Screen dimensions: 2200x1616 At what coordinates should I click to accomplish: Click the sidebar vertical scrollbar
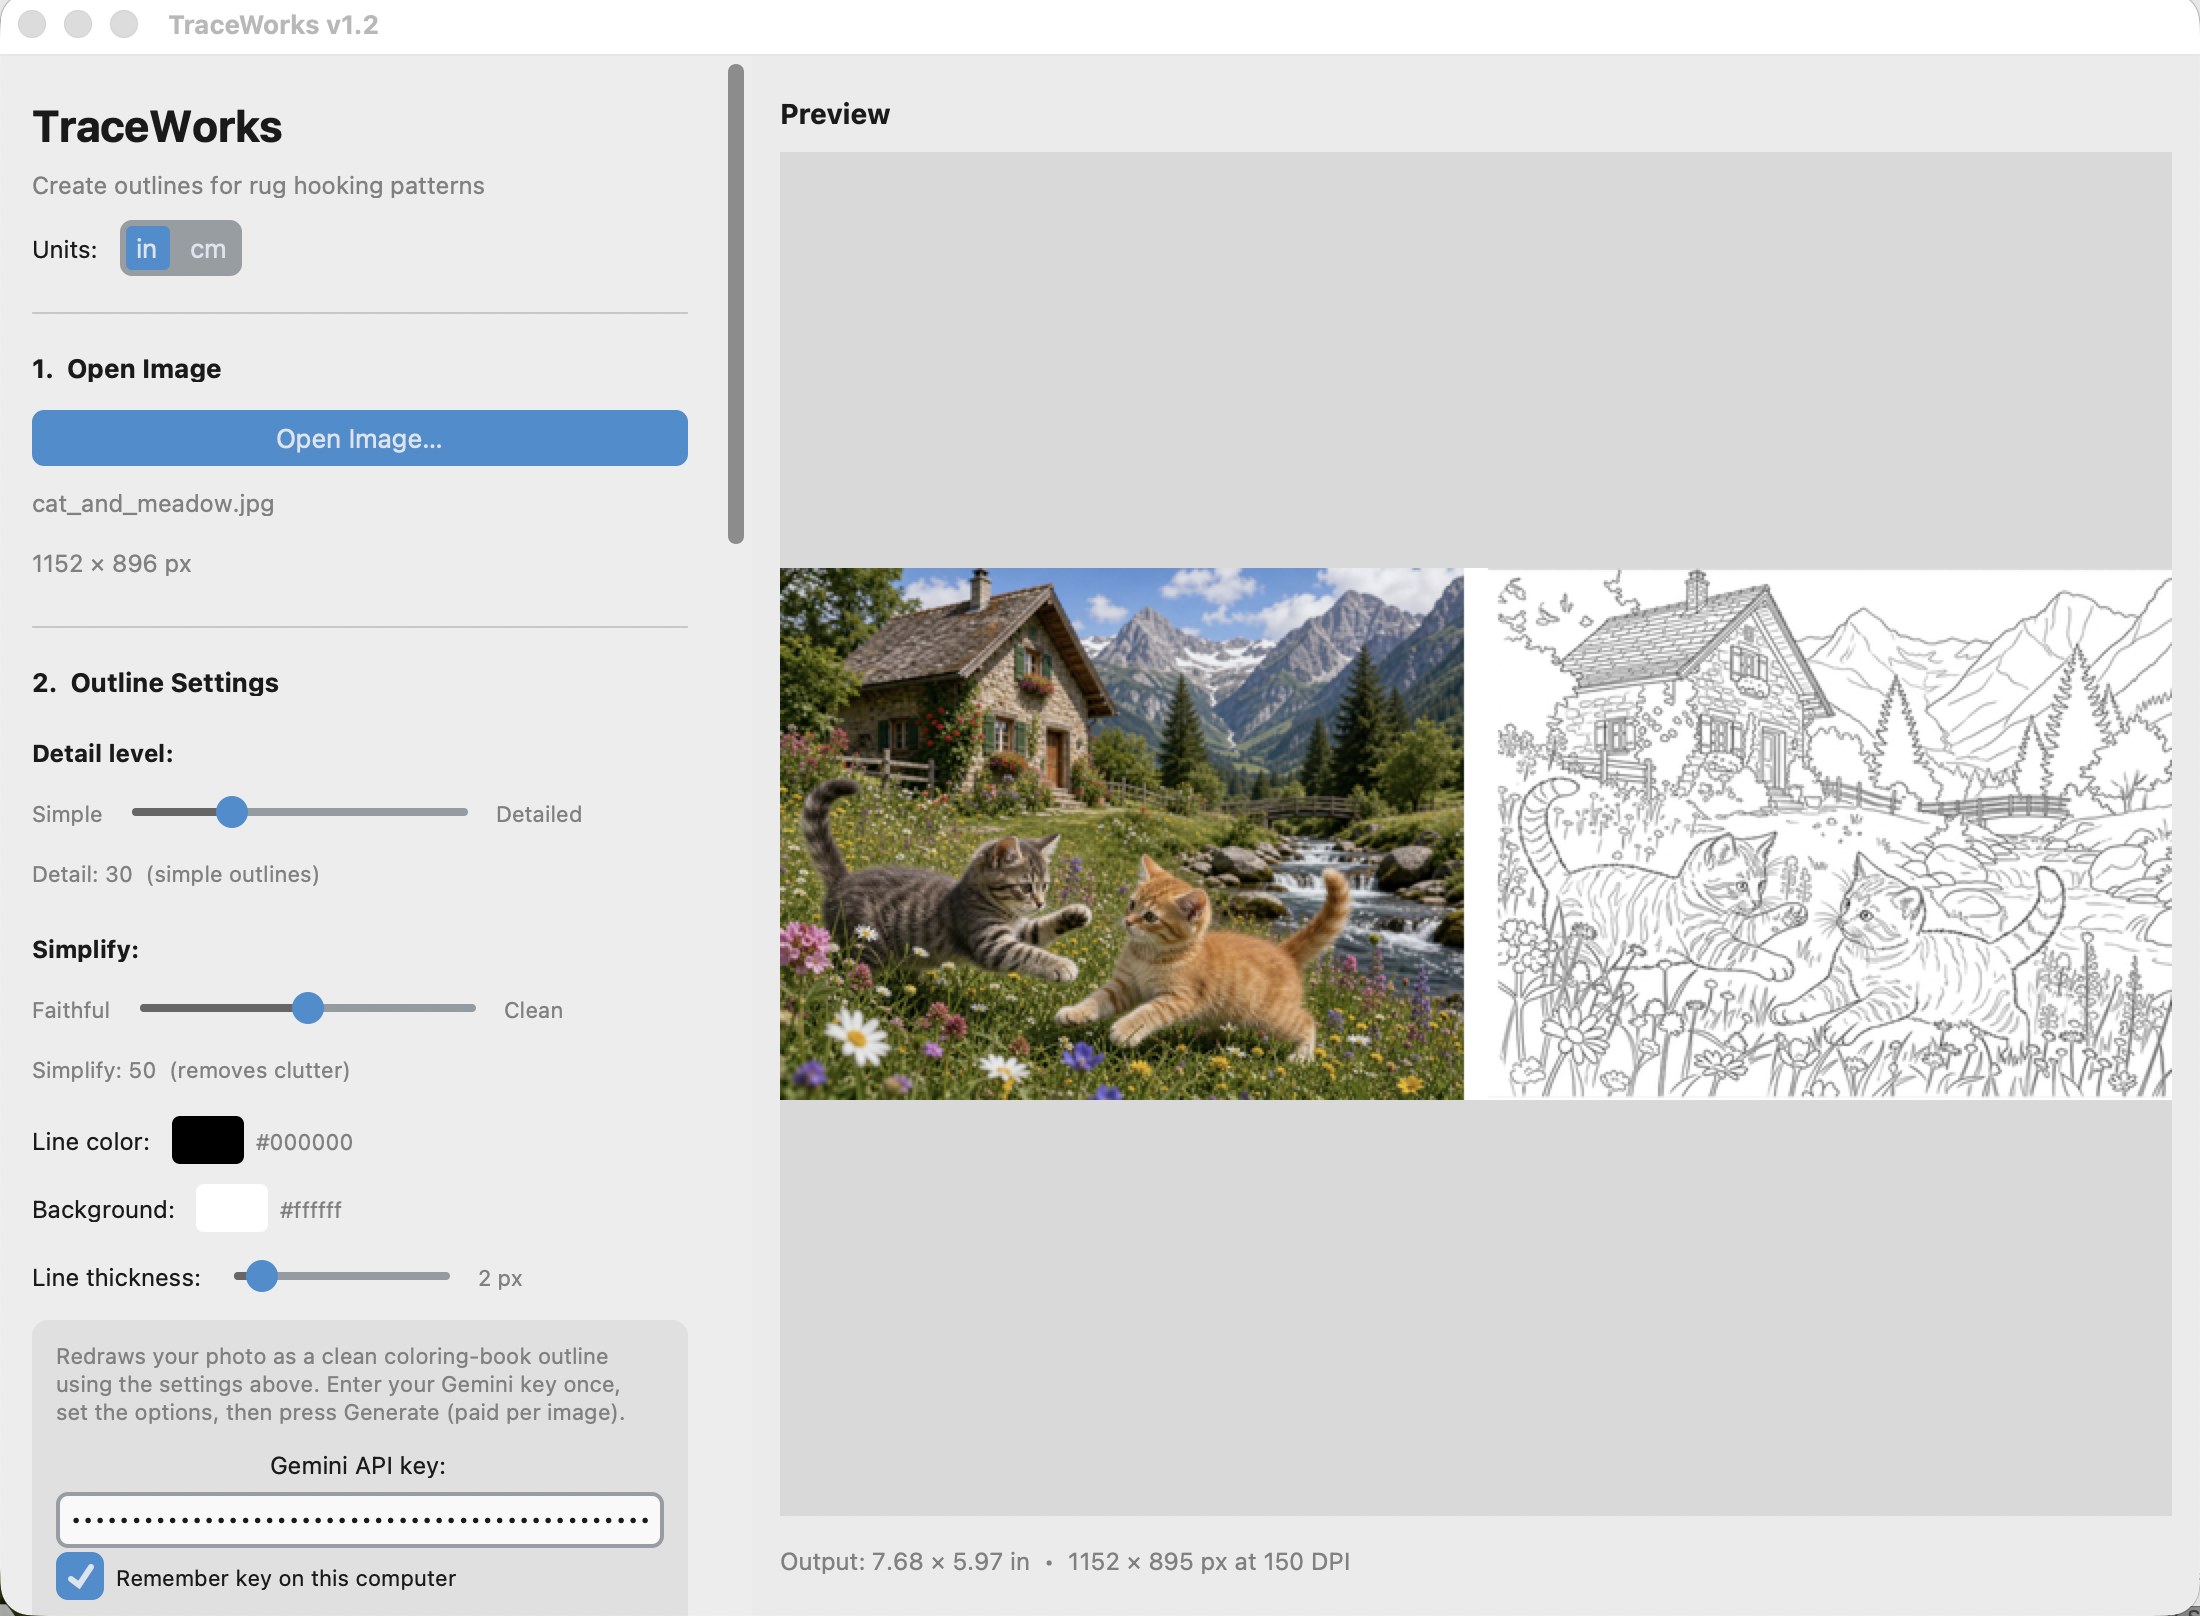click(x=736, y=304)
